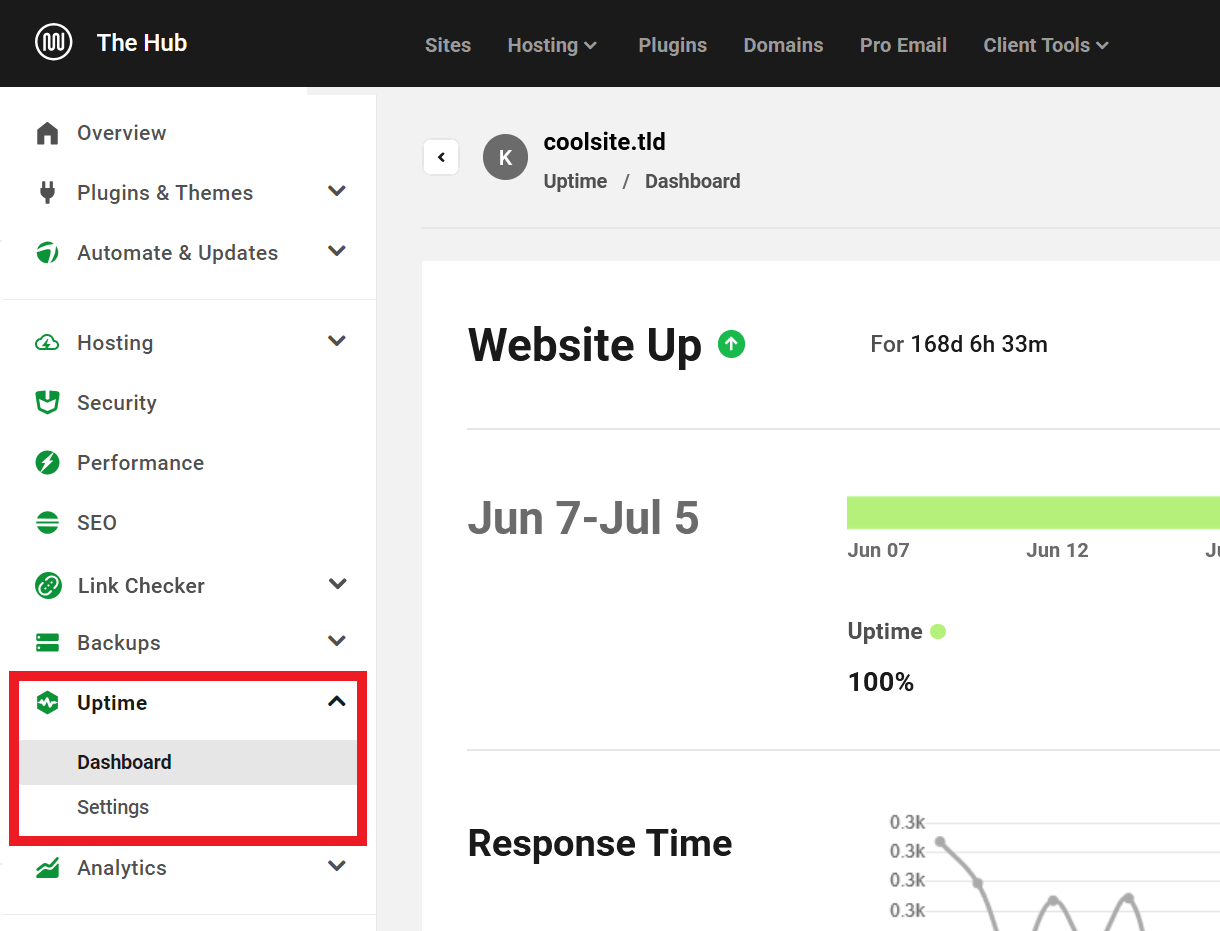Click the Link Checker chain icon
The height and width of the screenshot is (931, 1220).
48,586
